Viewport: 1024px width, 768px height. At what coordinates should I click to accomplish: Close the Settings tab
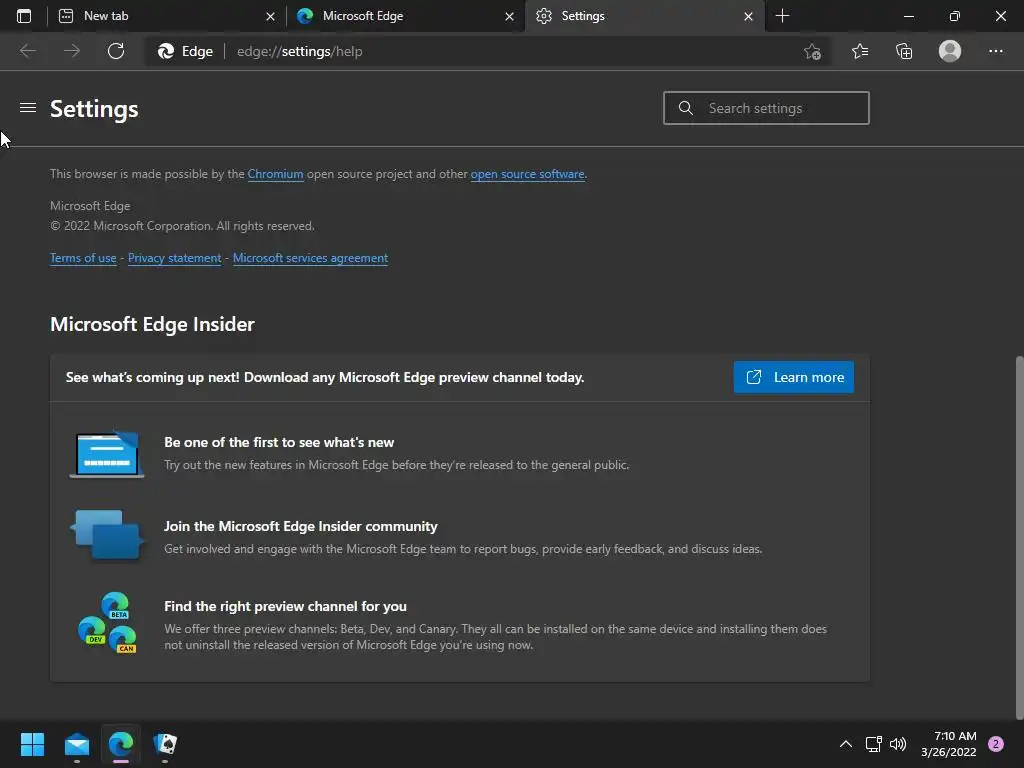tap(748, 16)
